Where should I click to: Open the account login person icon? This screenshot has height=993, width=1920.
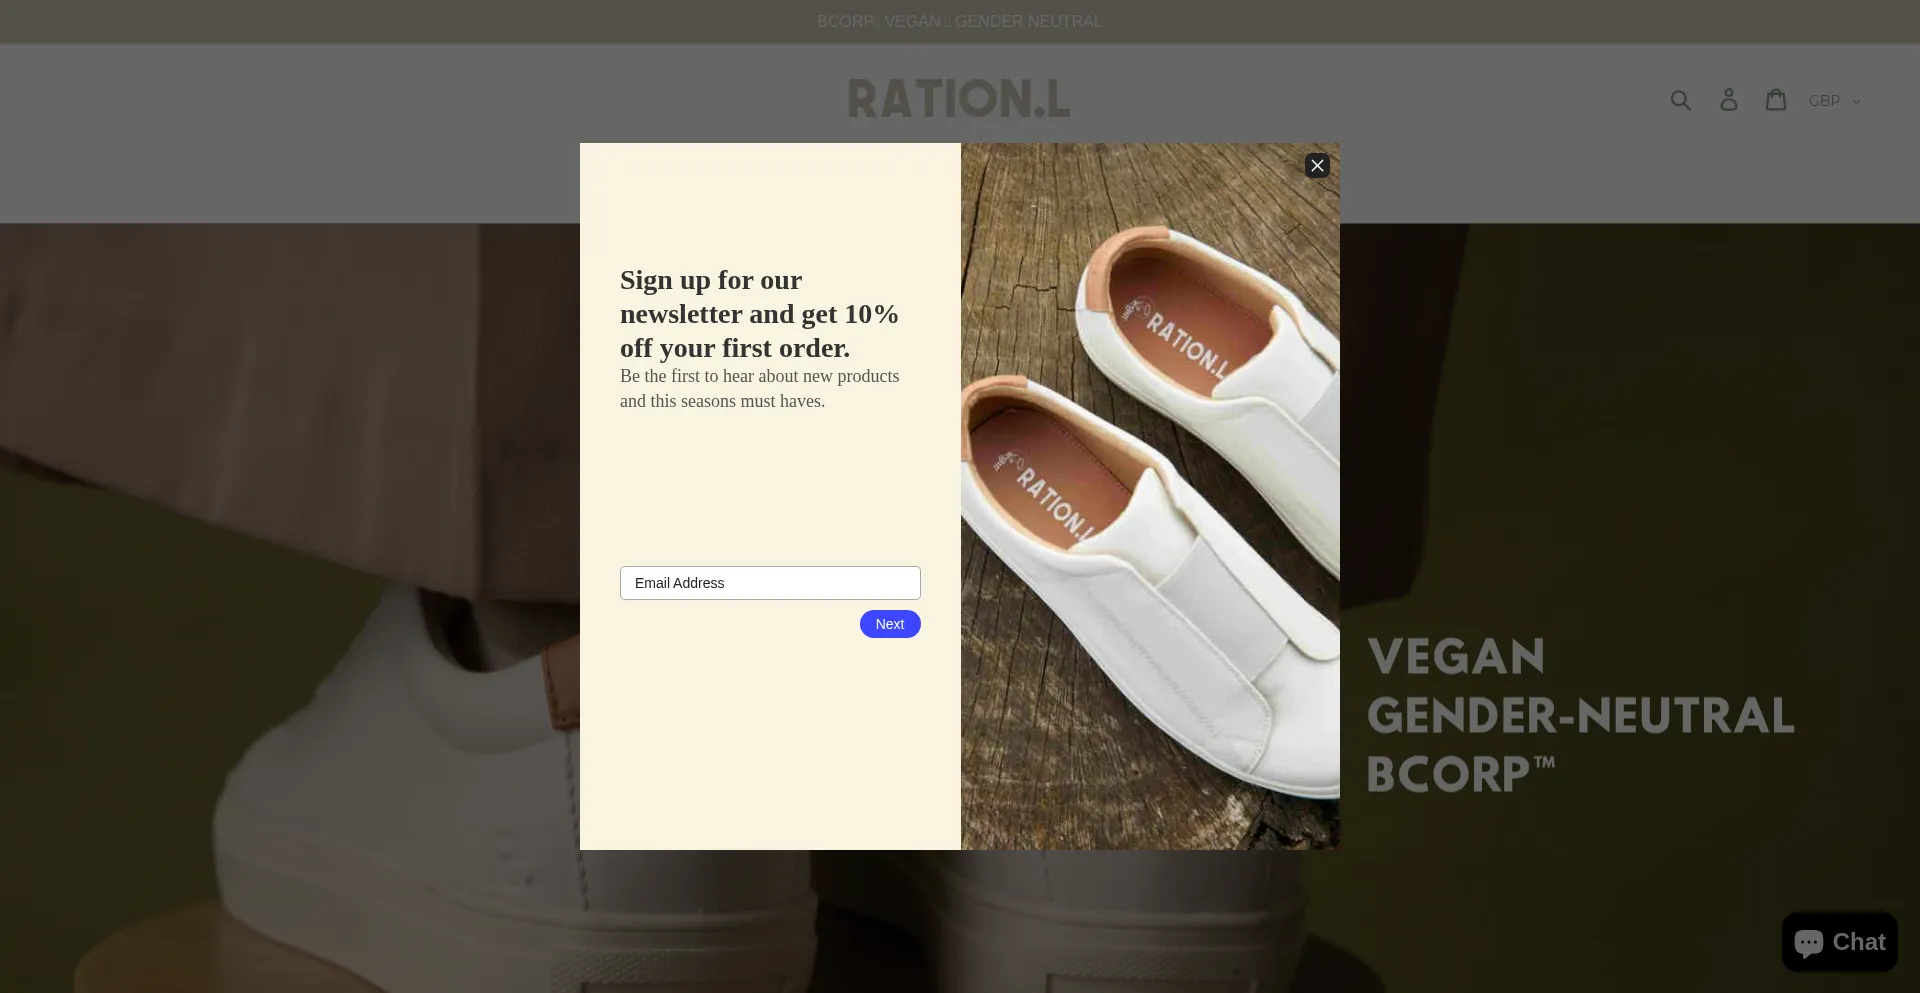1729,100
